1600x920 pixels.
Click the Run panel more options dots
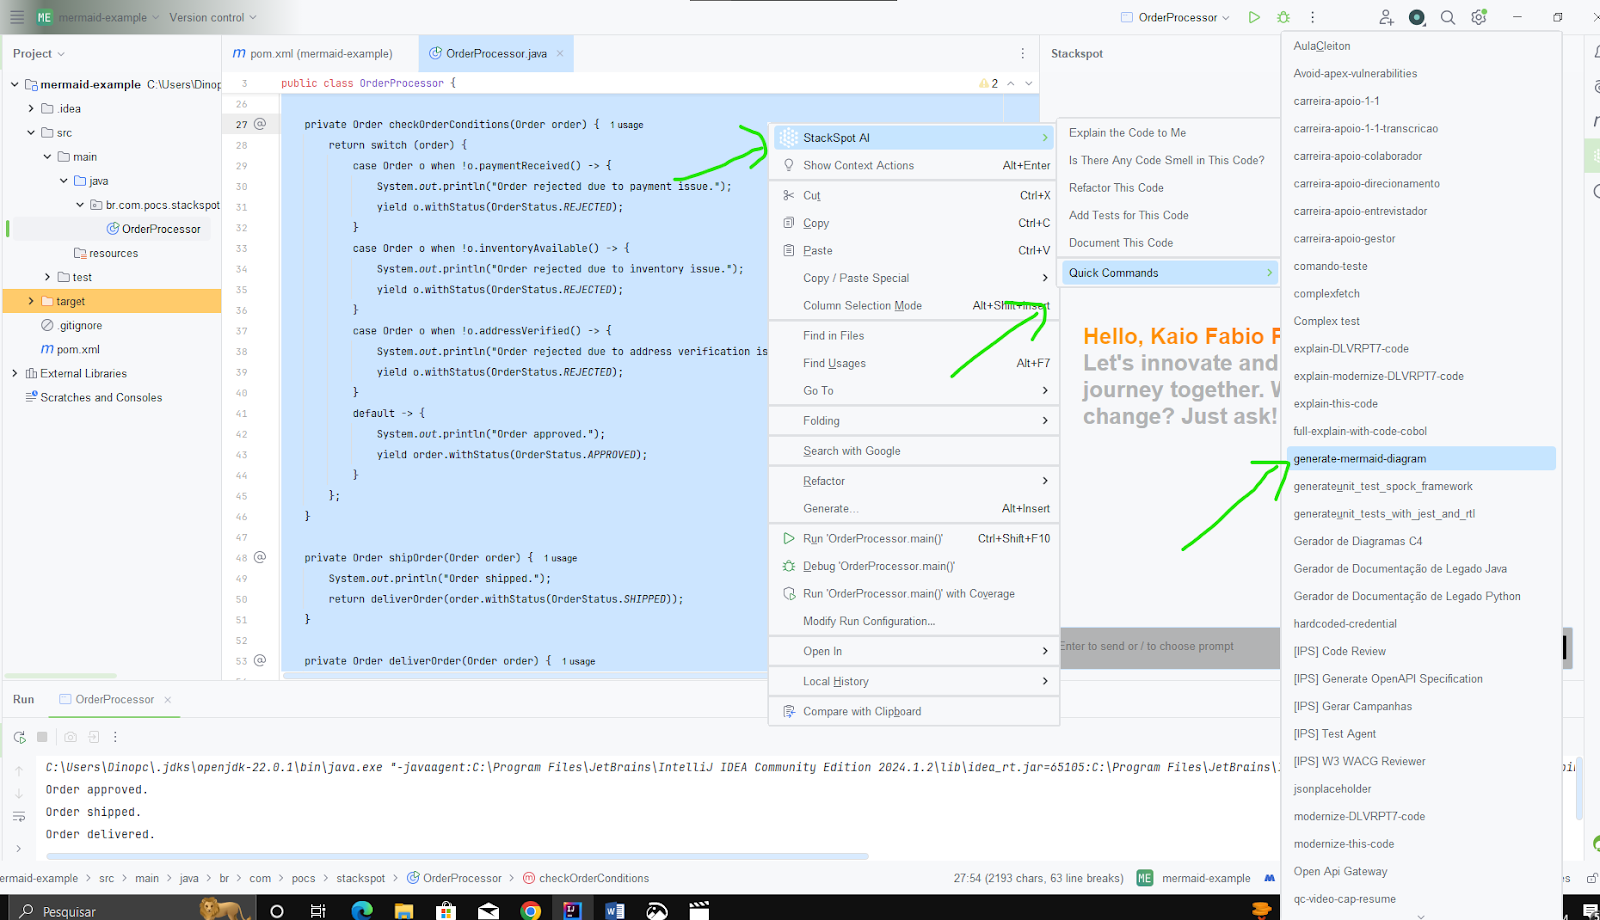click(115, 737)
